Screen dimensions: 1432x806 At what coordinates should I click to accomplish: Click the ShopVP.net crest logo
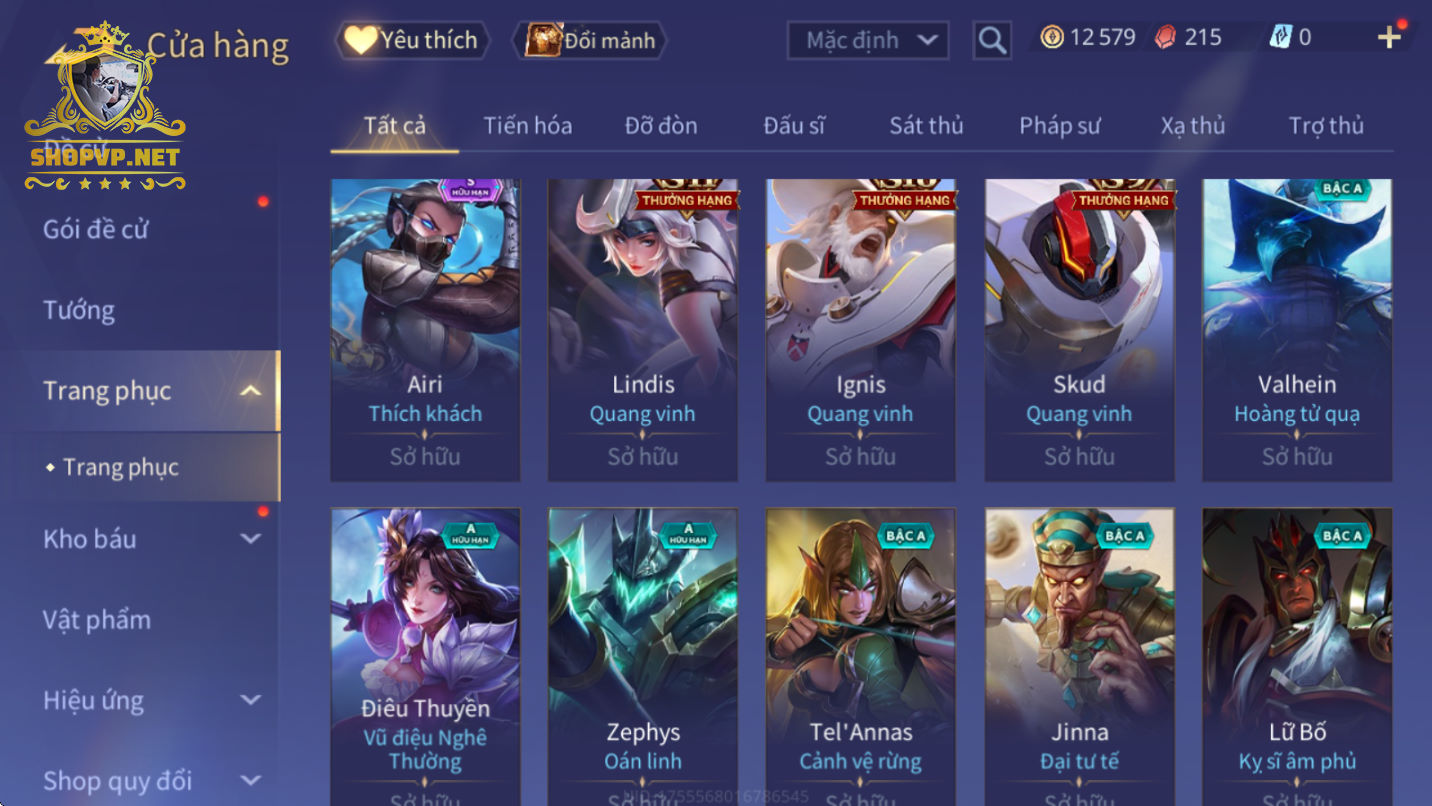[105, 107]
